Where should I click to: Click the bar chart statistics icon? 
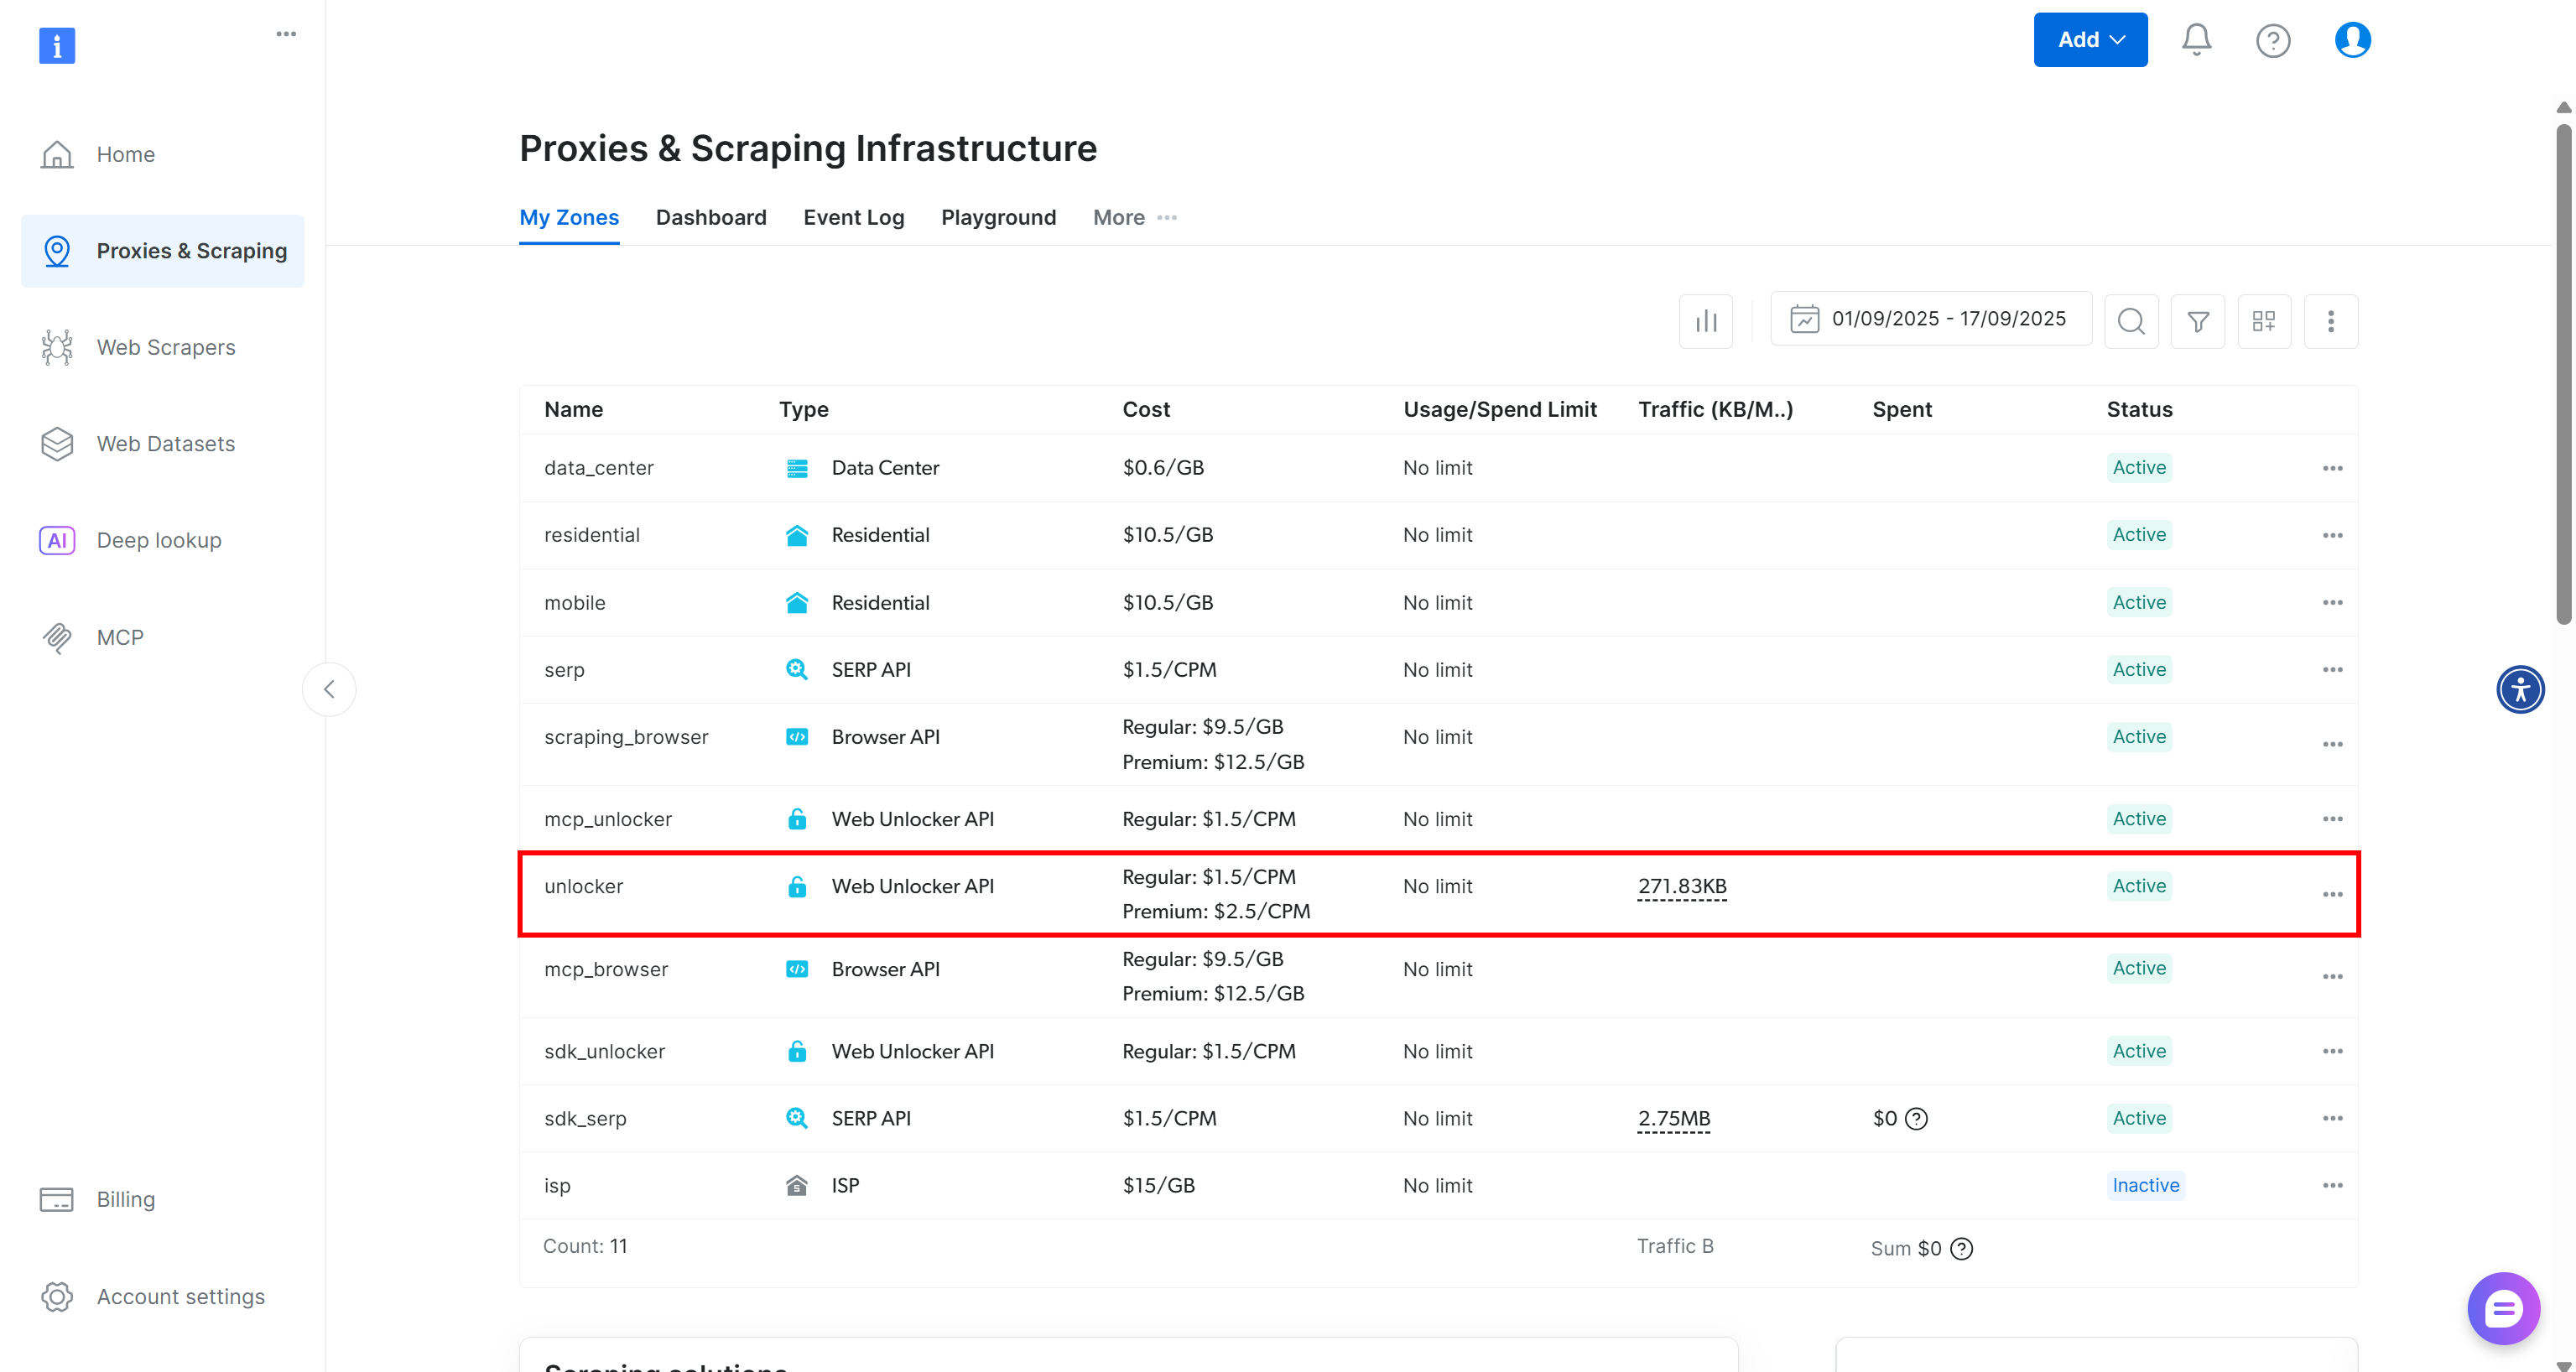click(1705, 320)
